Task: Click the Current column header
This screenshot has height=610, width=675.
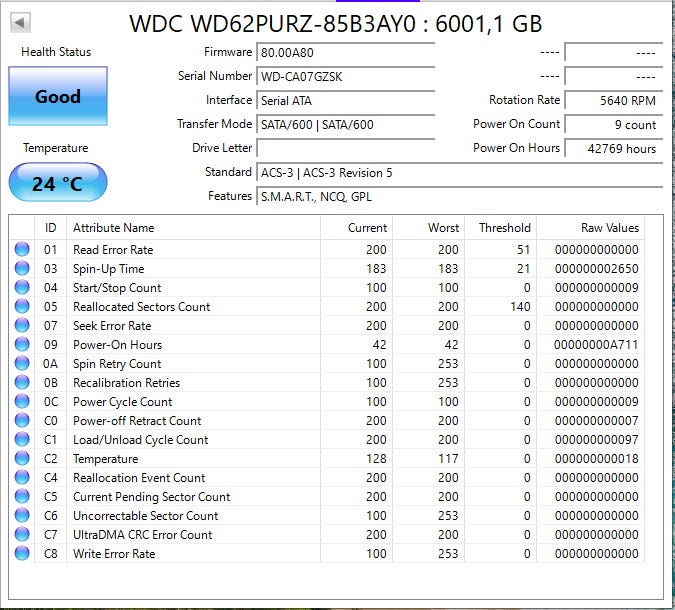Action: pyautogui.click(x=356, y=227)
